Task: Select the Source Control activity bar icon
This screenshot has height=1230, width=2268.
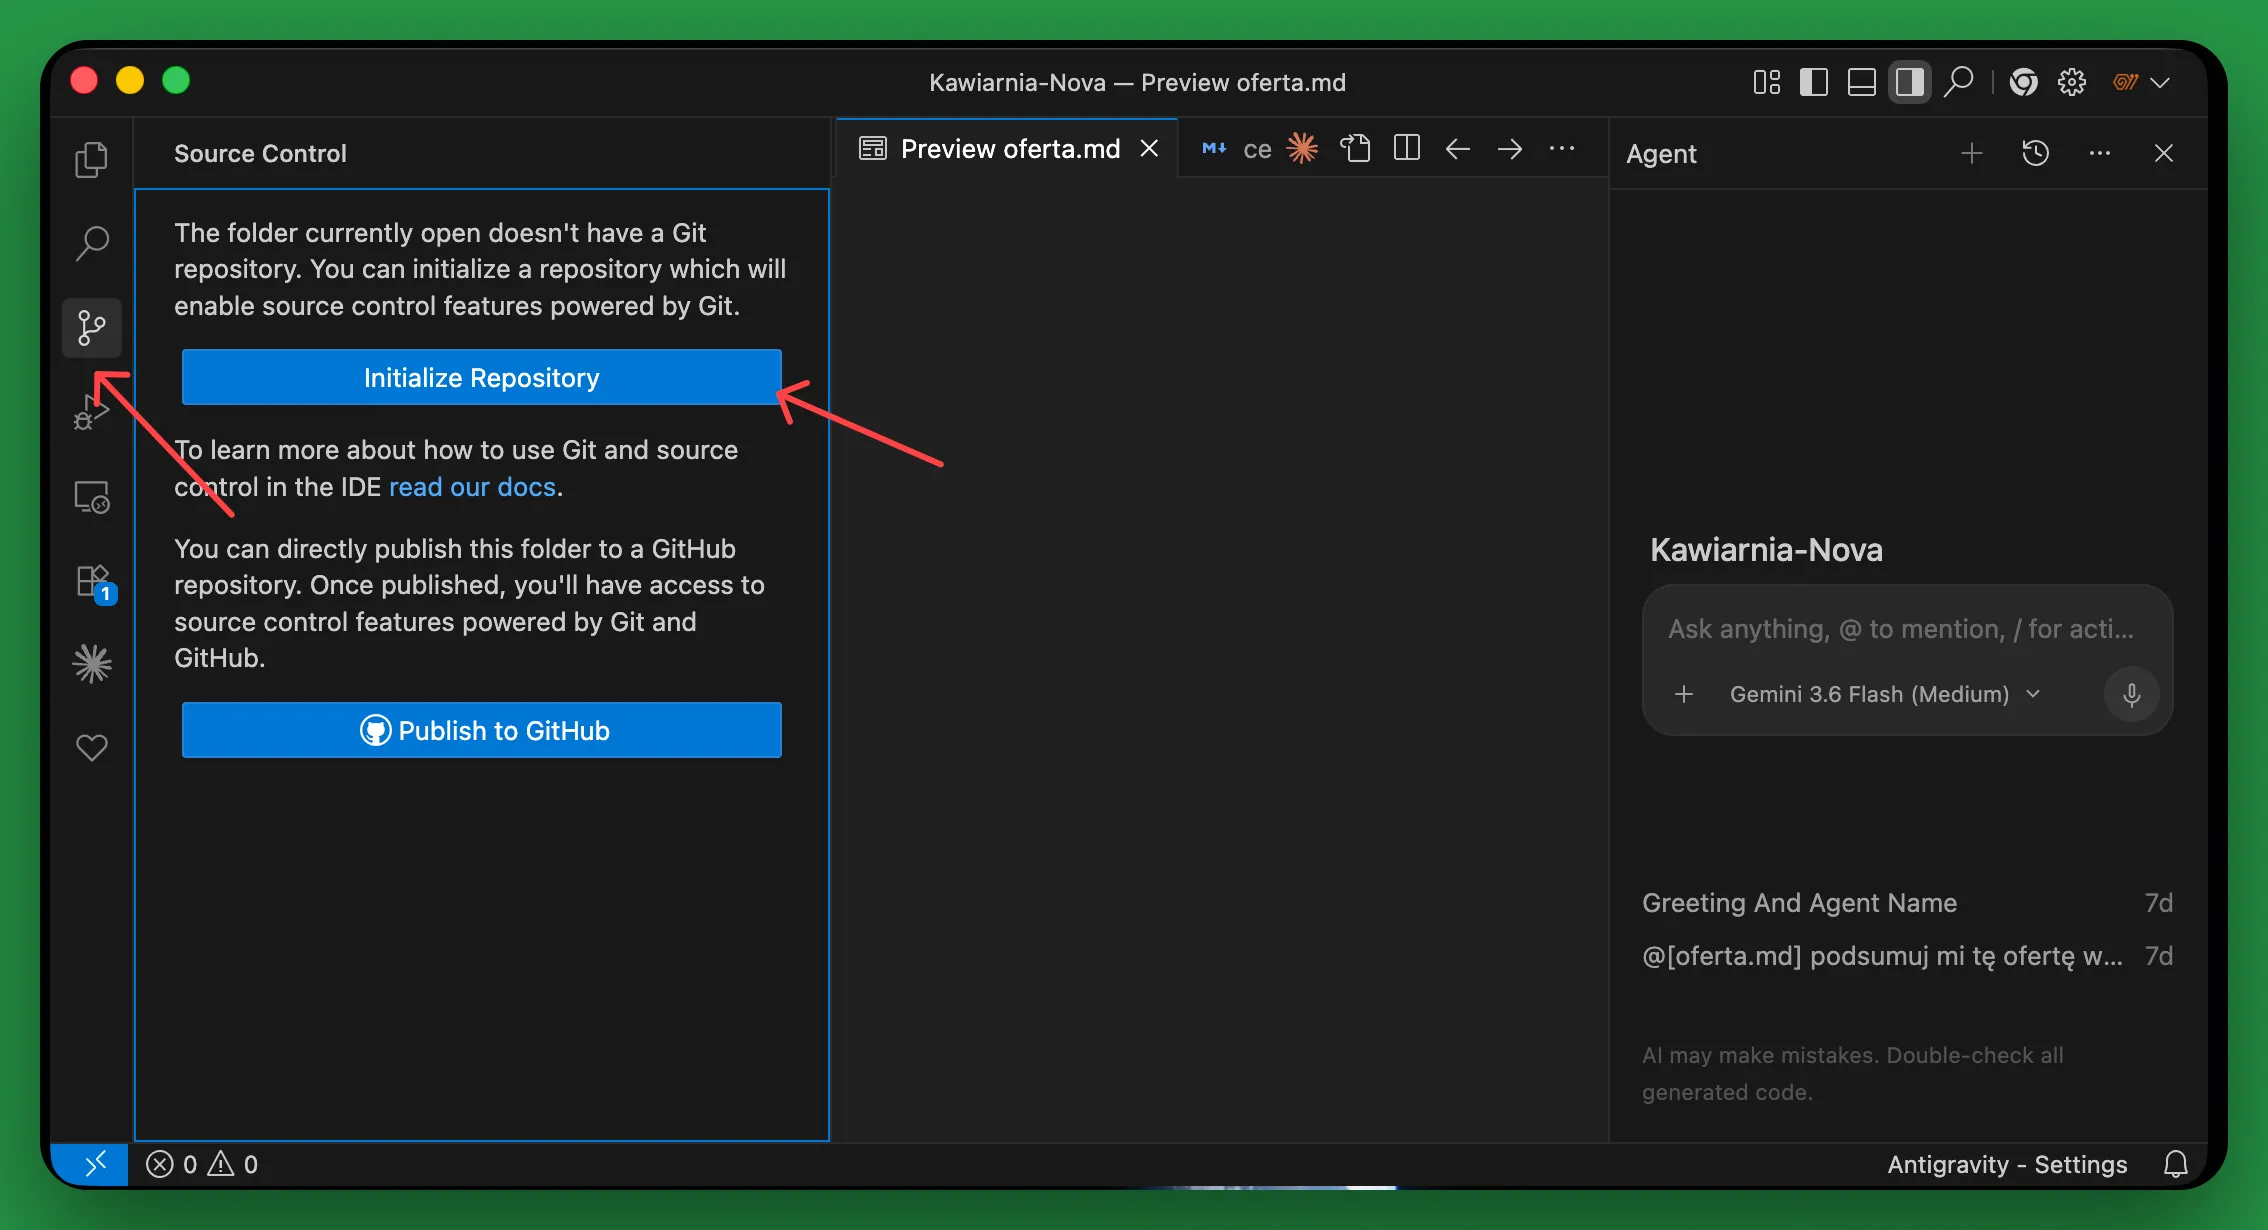Action: (92, 327)
